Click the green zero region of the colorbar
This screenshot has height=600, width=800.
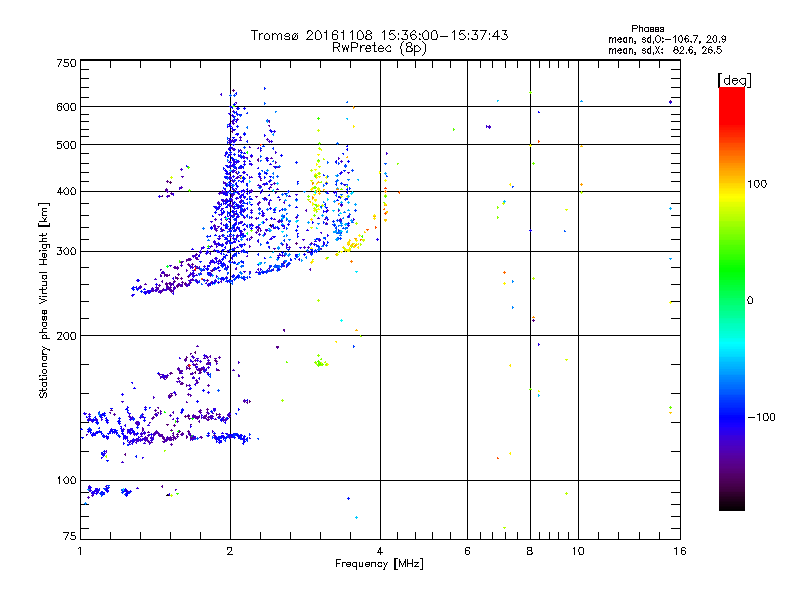[732, 300]
